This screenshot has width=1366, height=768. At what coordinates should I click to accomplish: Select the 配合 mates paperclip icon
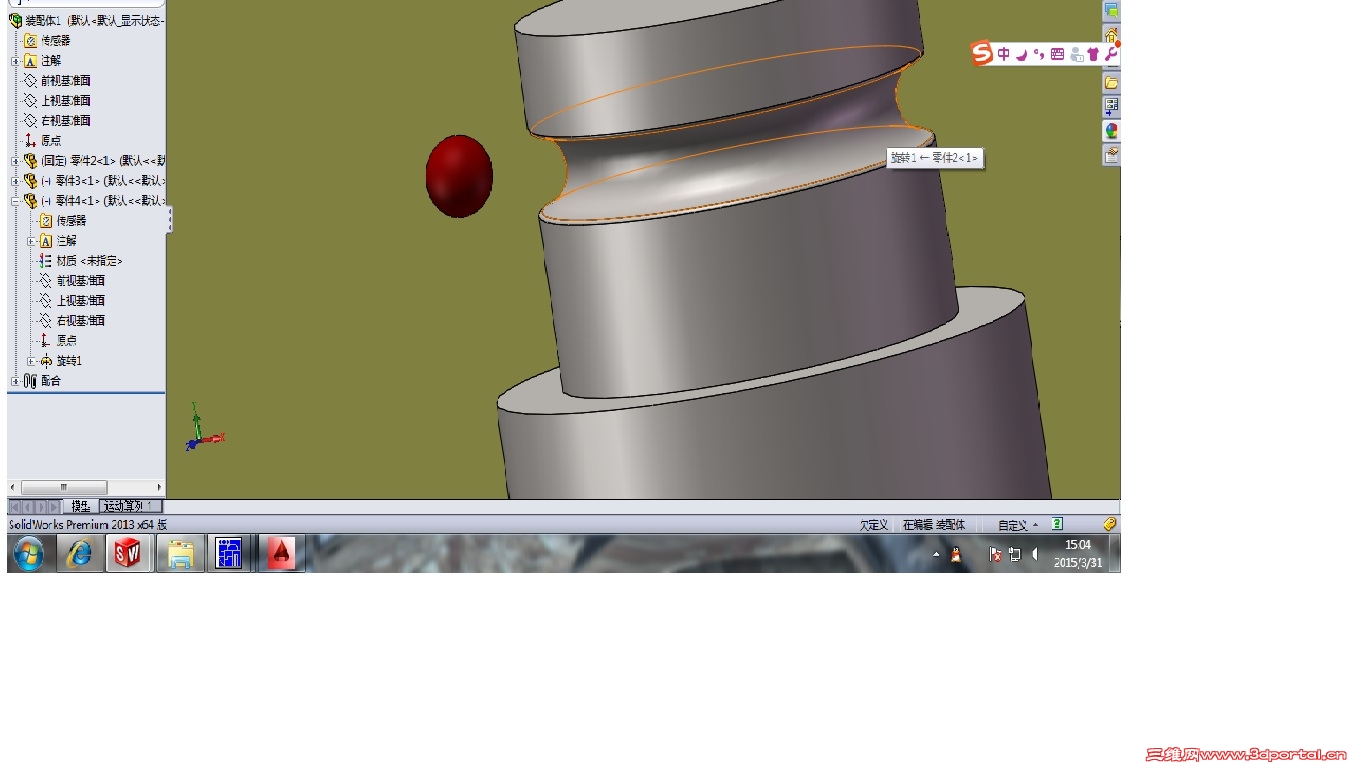tap(30, 380)
